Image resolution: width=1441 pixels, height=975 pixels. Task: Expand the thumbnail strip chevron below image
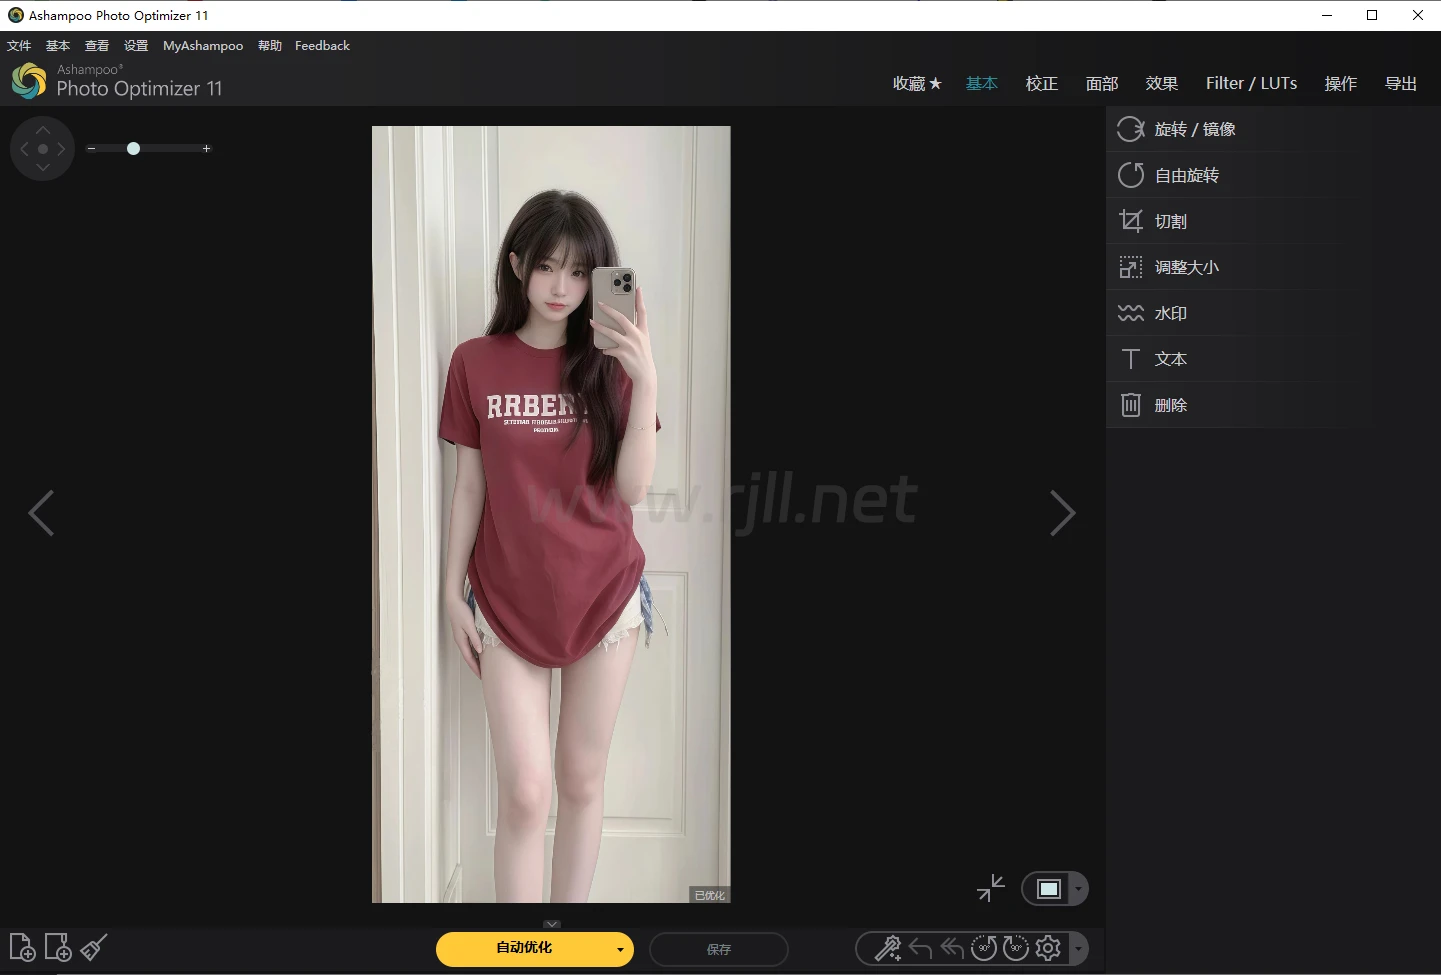[552, 924]
